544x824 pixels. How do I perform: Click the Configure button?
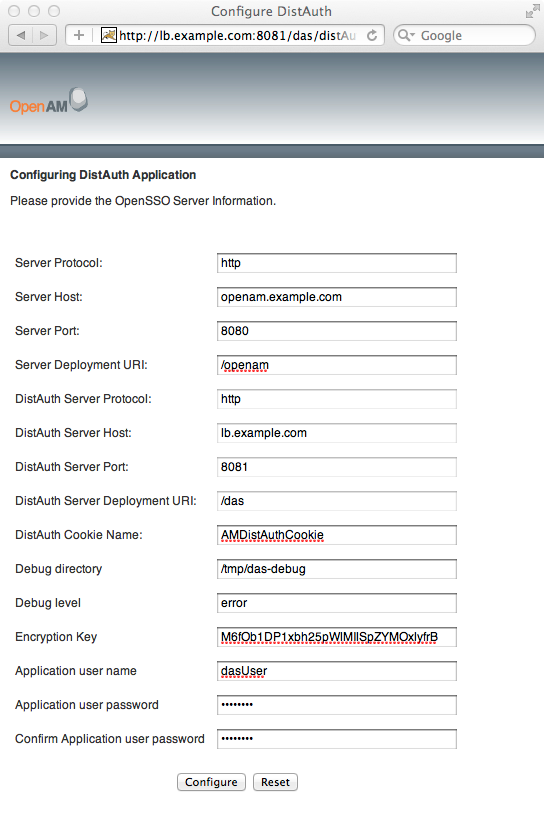pyautogui.click(x=211, y=782)
